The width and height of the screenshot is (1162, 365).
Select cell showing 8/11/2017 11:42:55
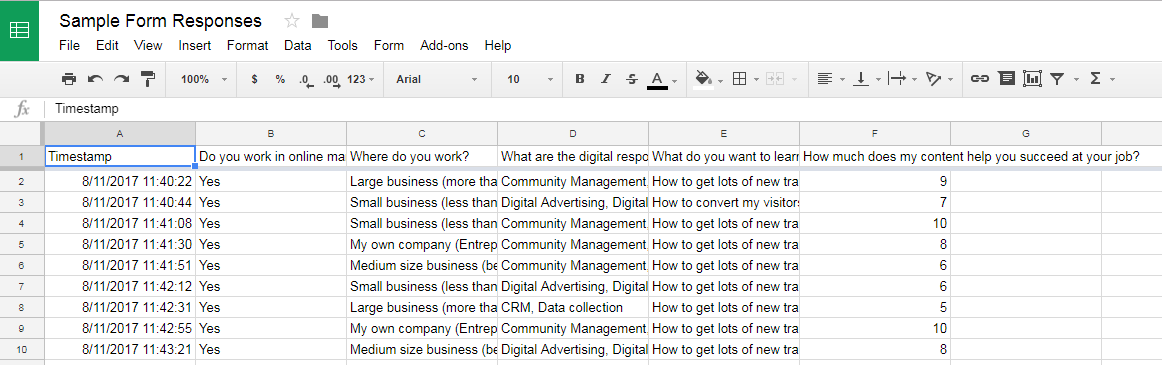pyautogui.click(x=120, y=328)
